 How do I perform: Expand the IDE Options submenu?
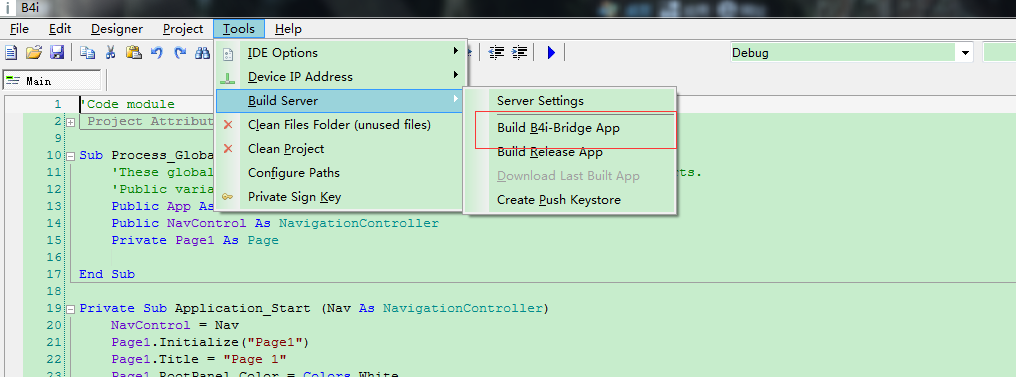(x=340, y=53)
